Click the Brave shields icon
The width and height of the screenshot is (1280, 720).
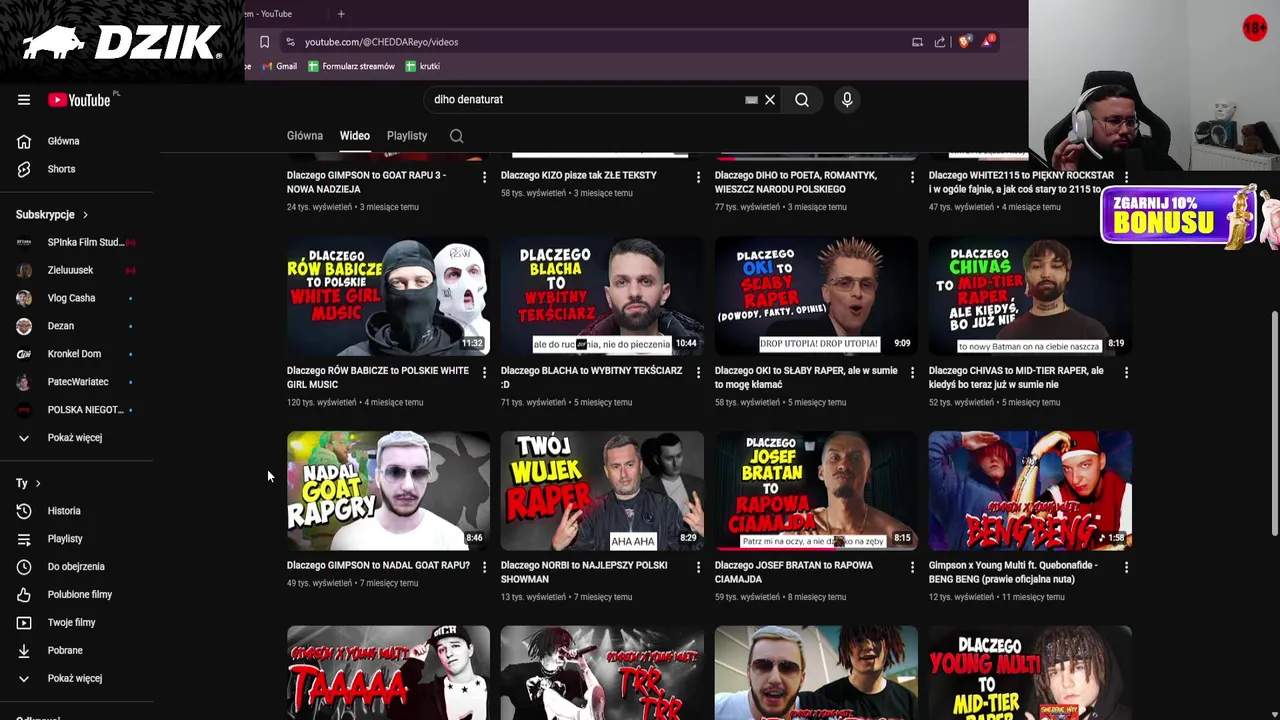964,42
